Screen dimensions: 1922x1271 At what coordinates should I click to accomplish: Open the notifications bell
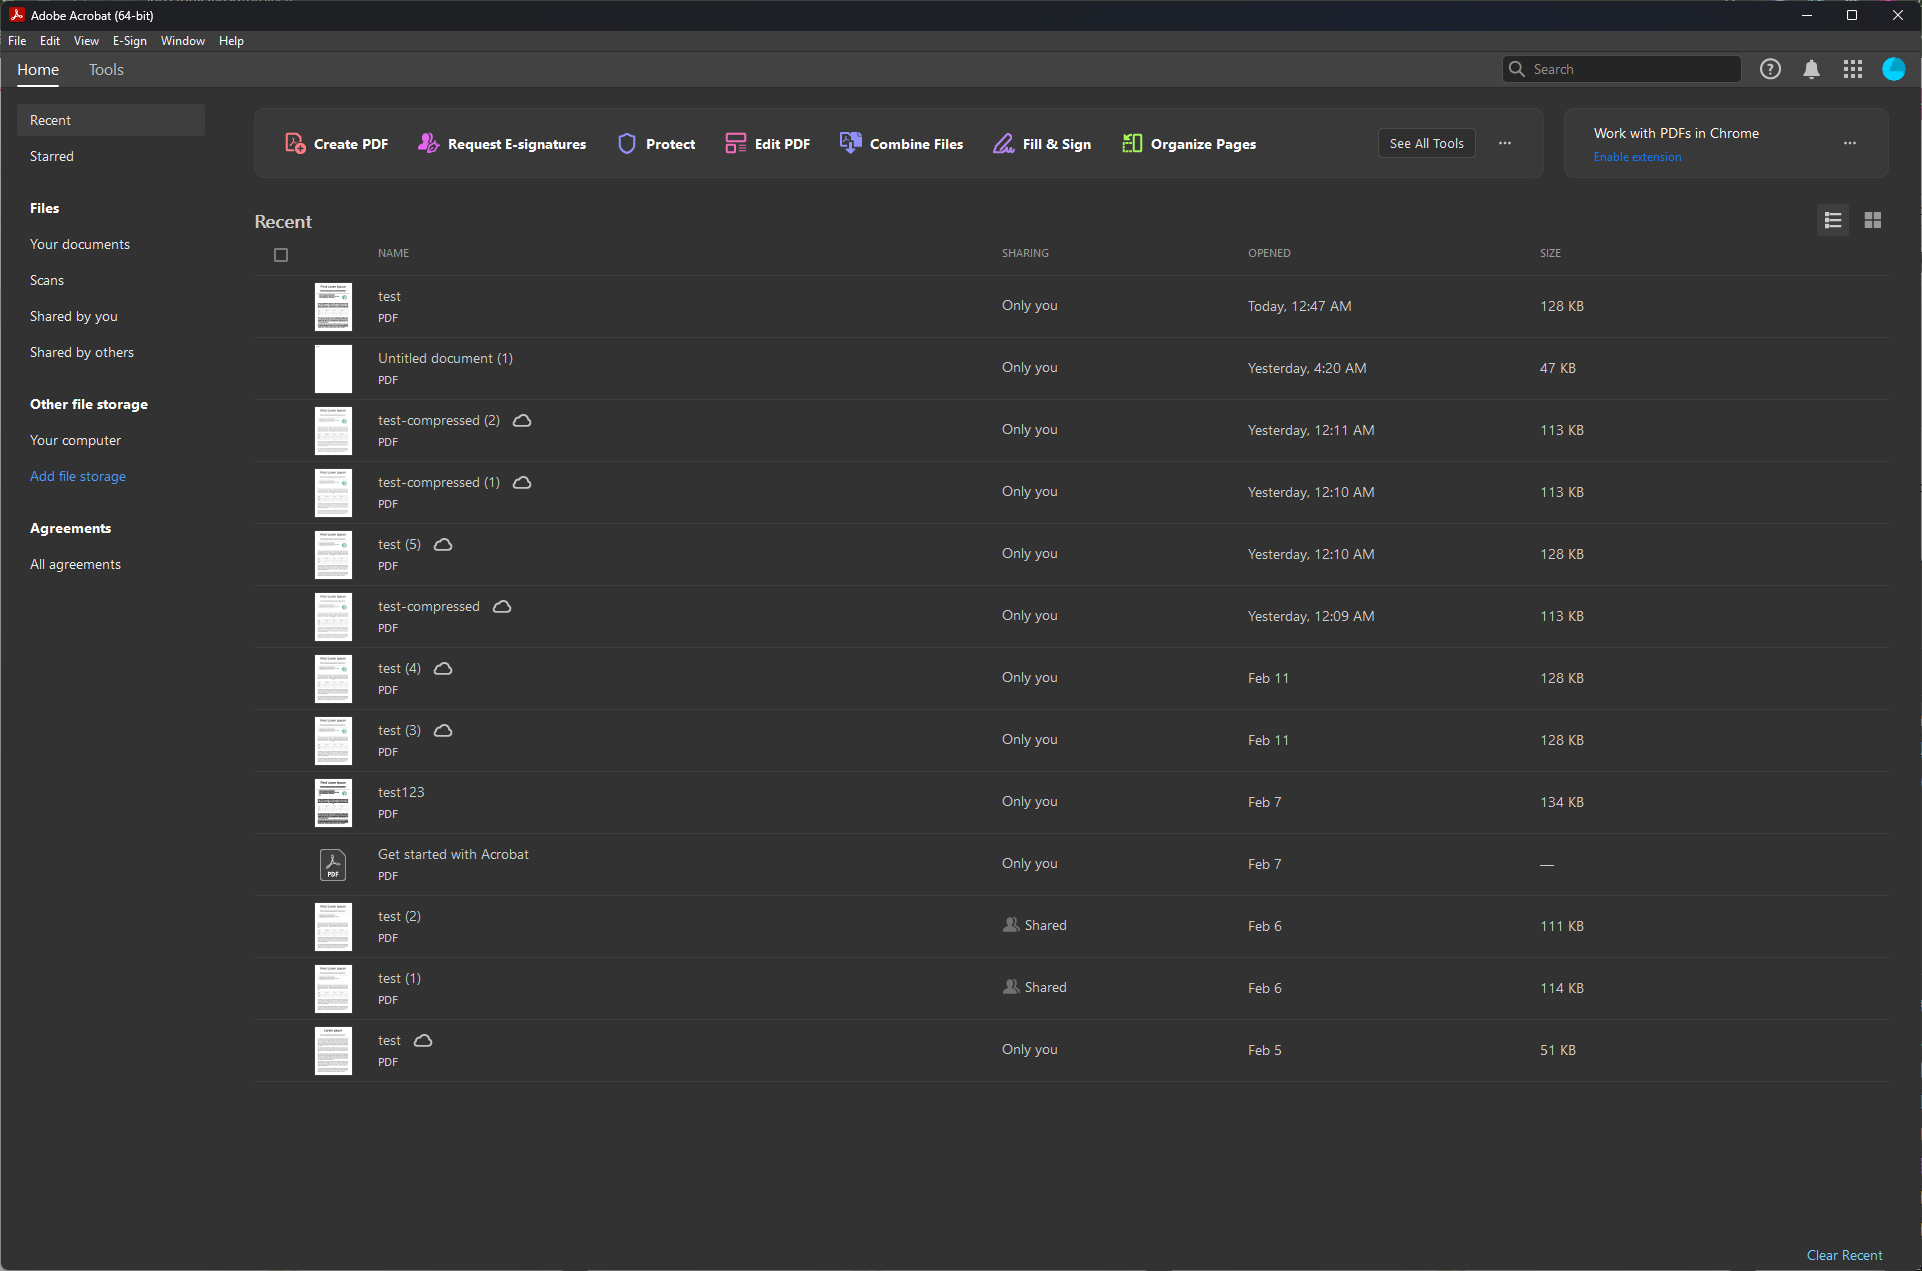tap(1811, 69)
